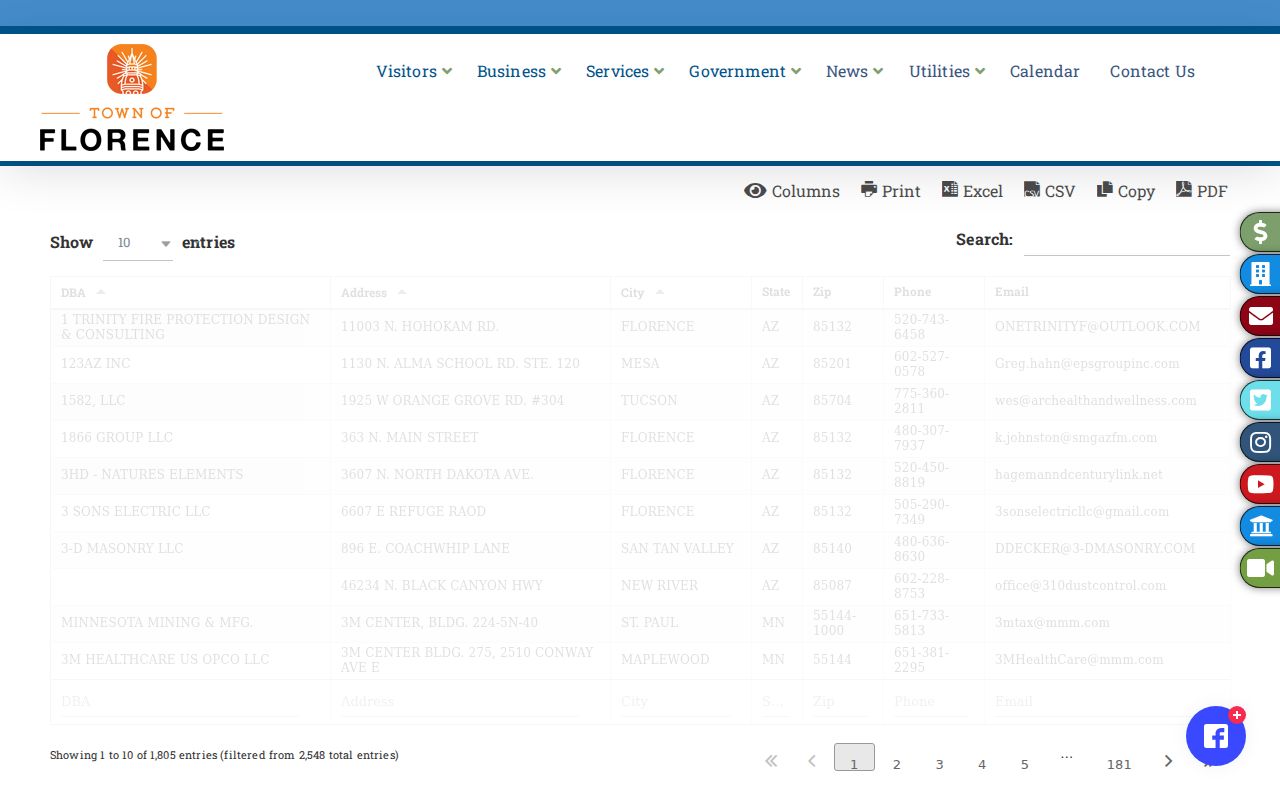This screenshot has width=1280, height=800.
Task: Sort by City column header
Action: coord(680,292)
